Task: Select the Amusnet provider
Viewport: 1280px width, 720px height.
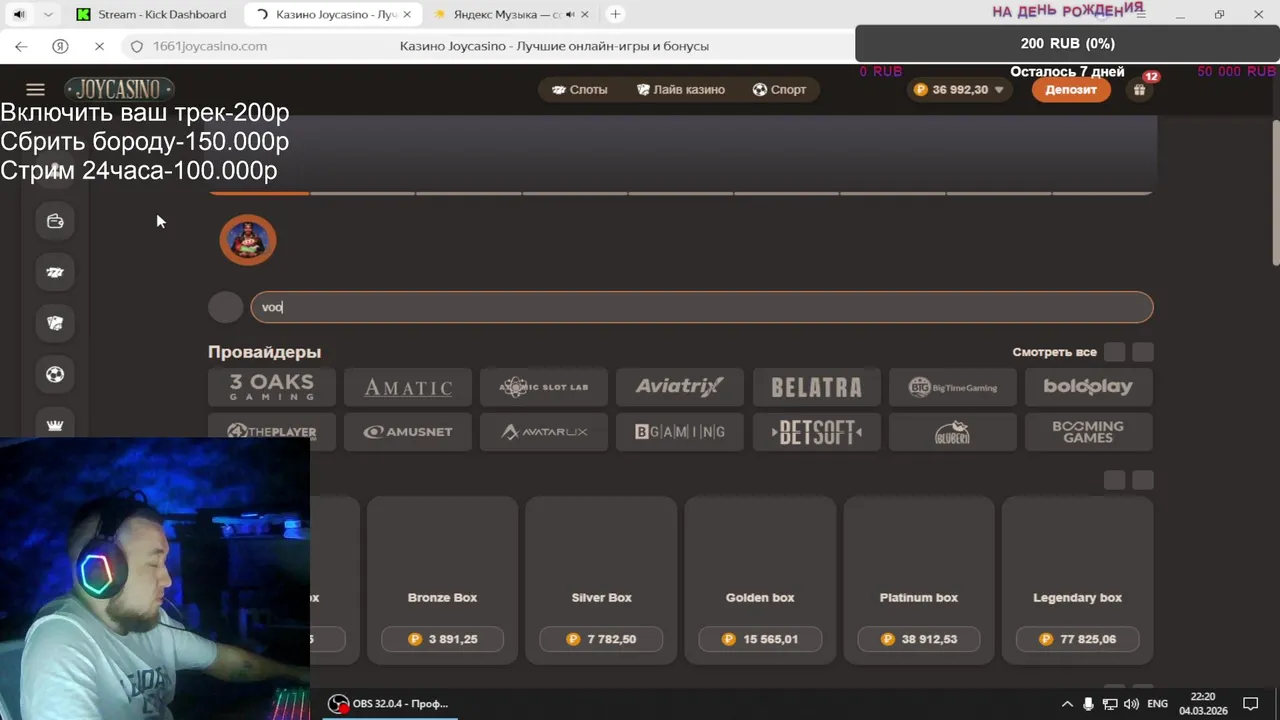Action: click(408, 432)
